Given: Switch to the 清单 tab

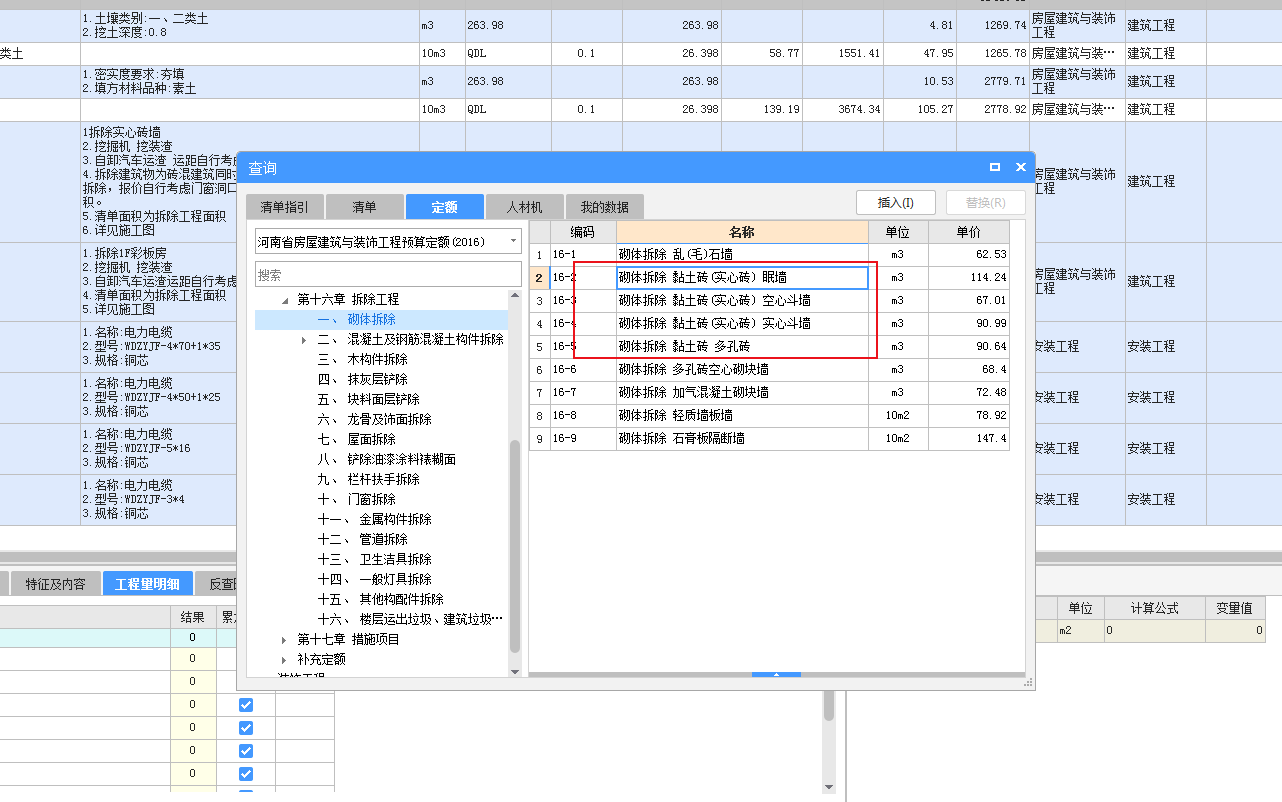Looking at the screenshot, I should point(364,207).
